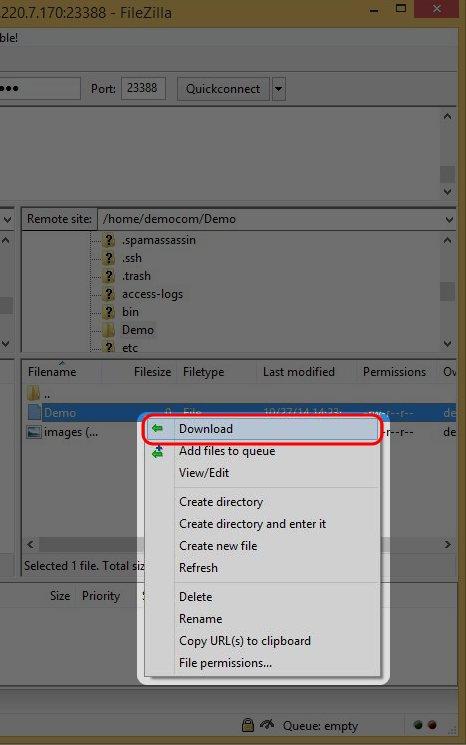
Task: Select etc folder in remote tree
Action: 130,348
